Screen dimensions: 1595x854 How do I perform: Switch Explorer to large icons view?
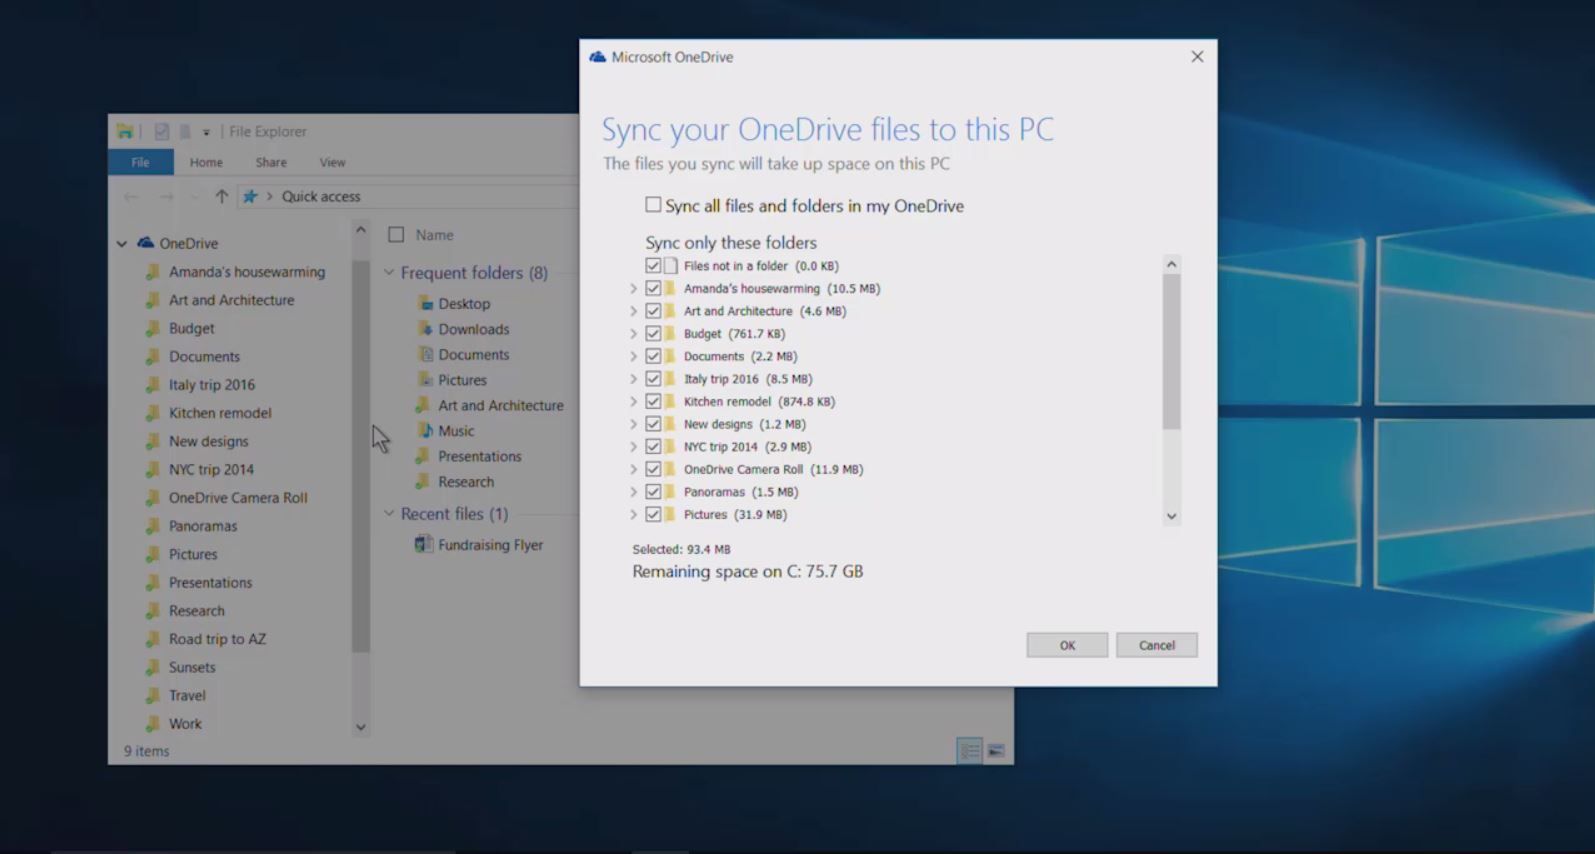(x=996, y=751)
